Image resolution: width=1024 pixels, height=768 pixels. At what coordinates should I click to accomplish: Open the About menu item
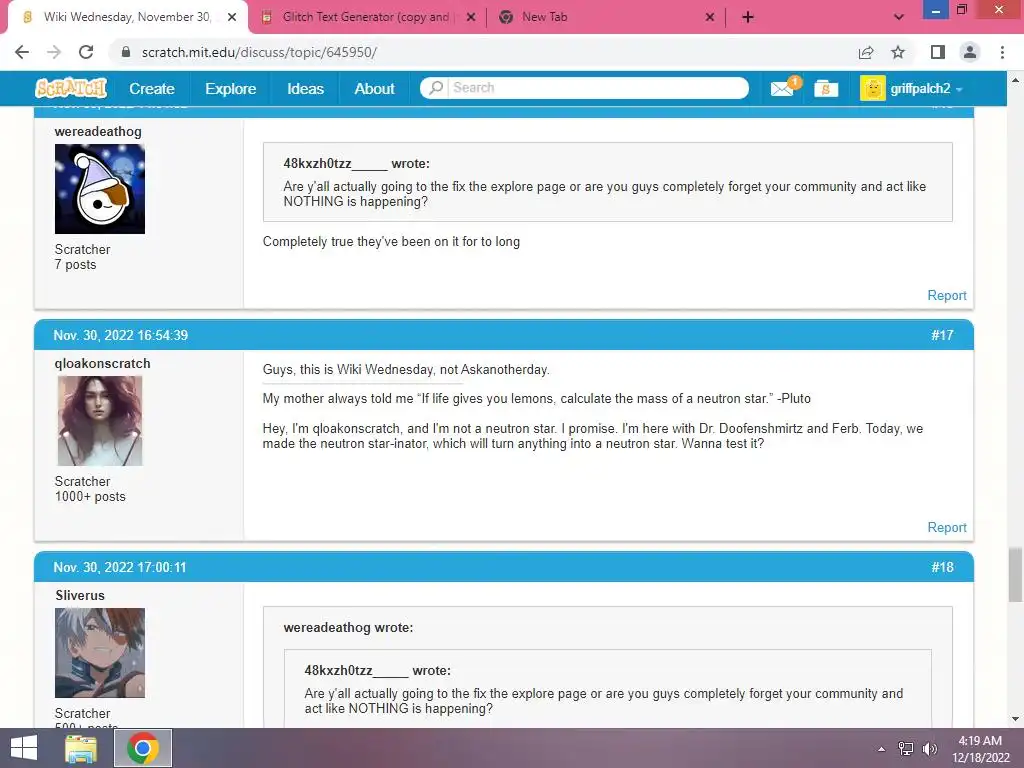[x=374, y=89]
